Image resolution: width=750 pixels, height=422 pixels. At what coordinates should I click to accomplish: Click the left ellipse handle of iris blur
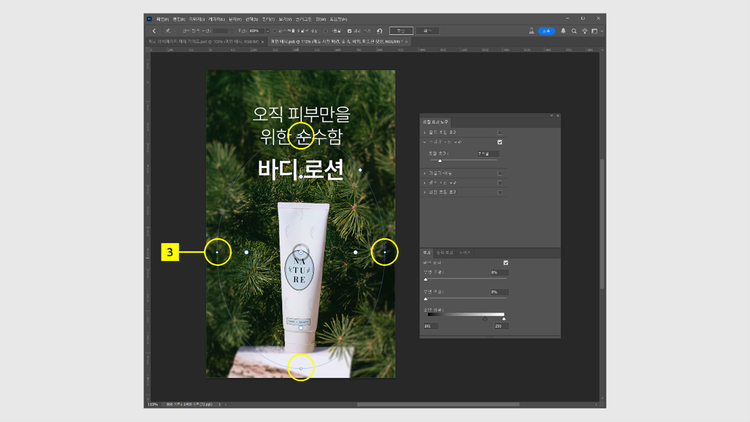[217, 252]
